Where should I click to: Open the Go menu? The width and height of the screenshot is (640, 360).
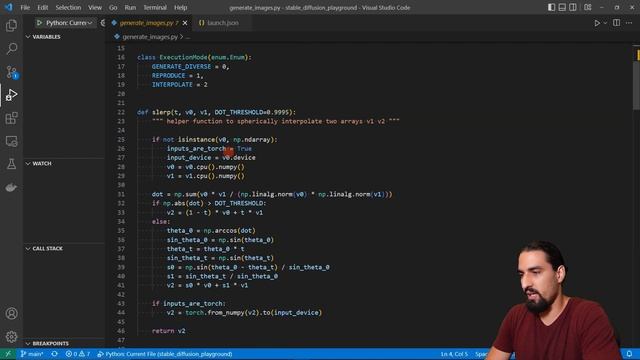[113, 7]
